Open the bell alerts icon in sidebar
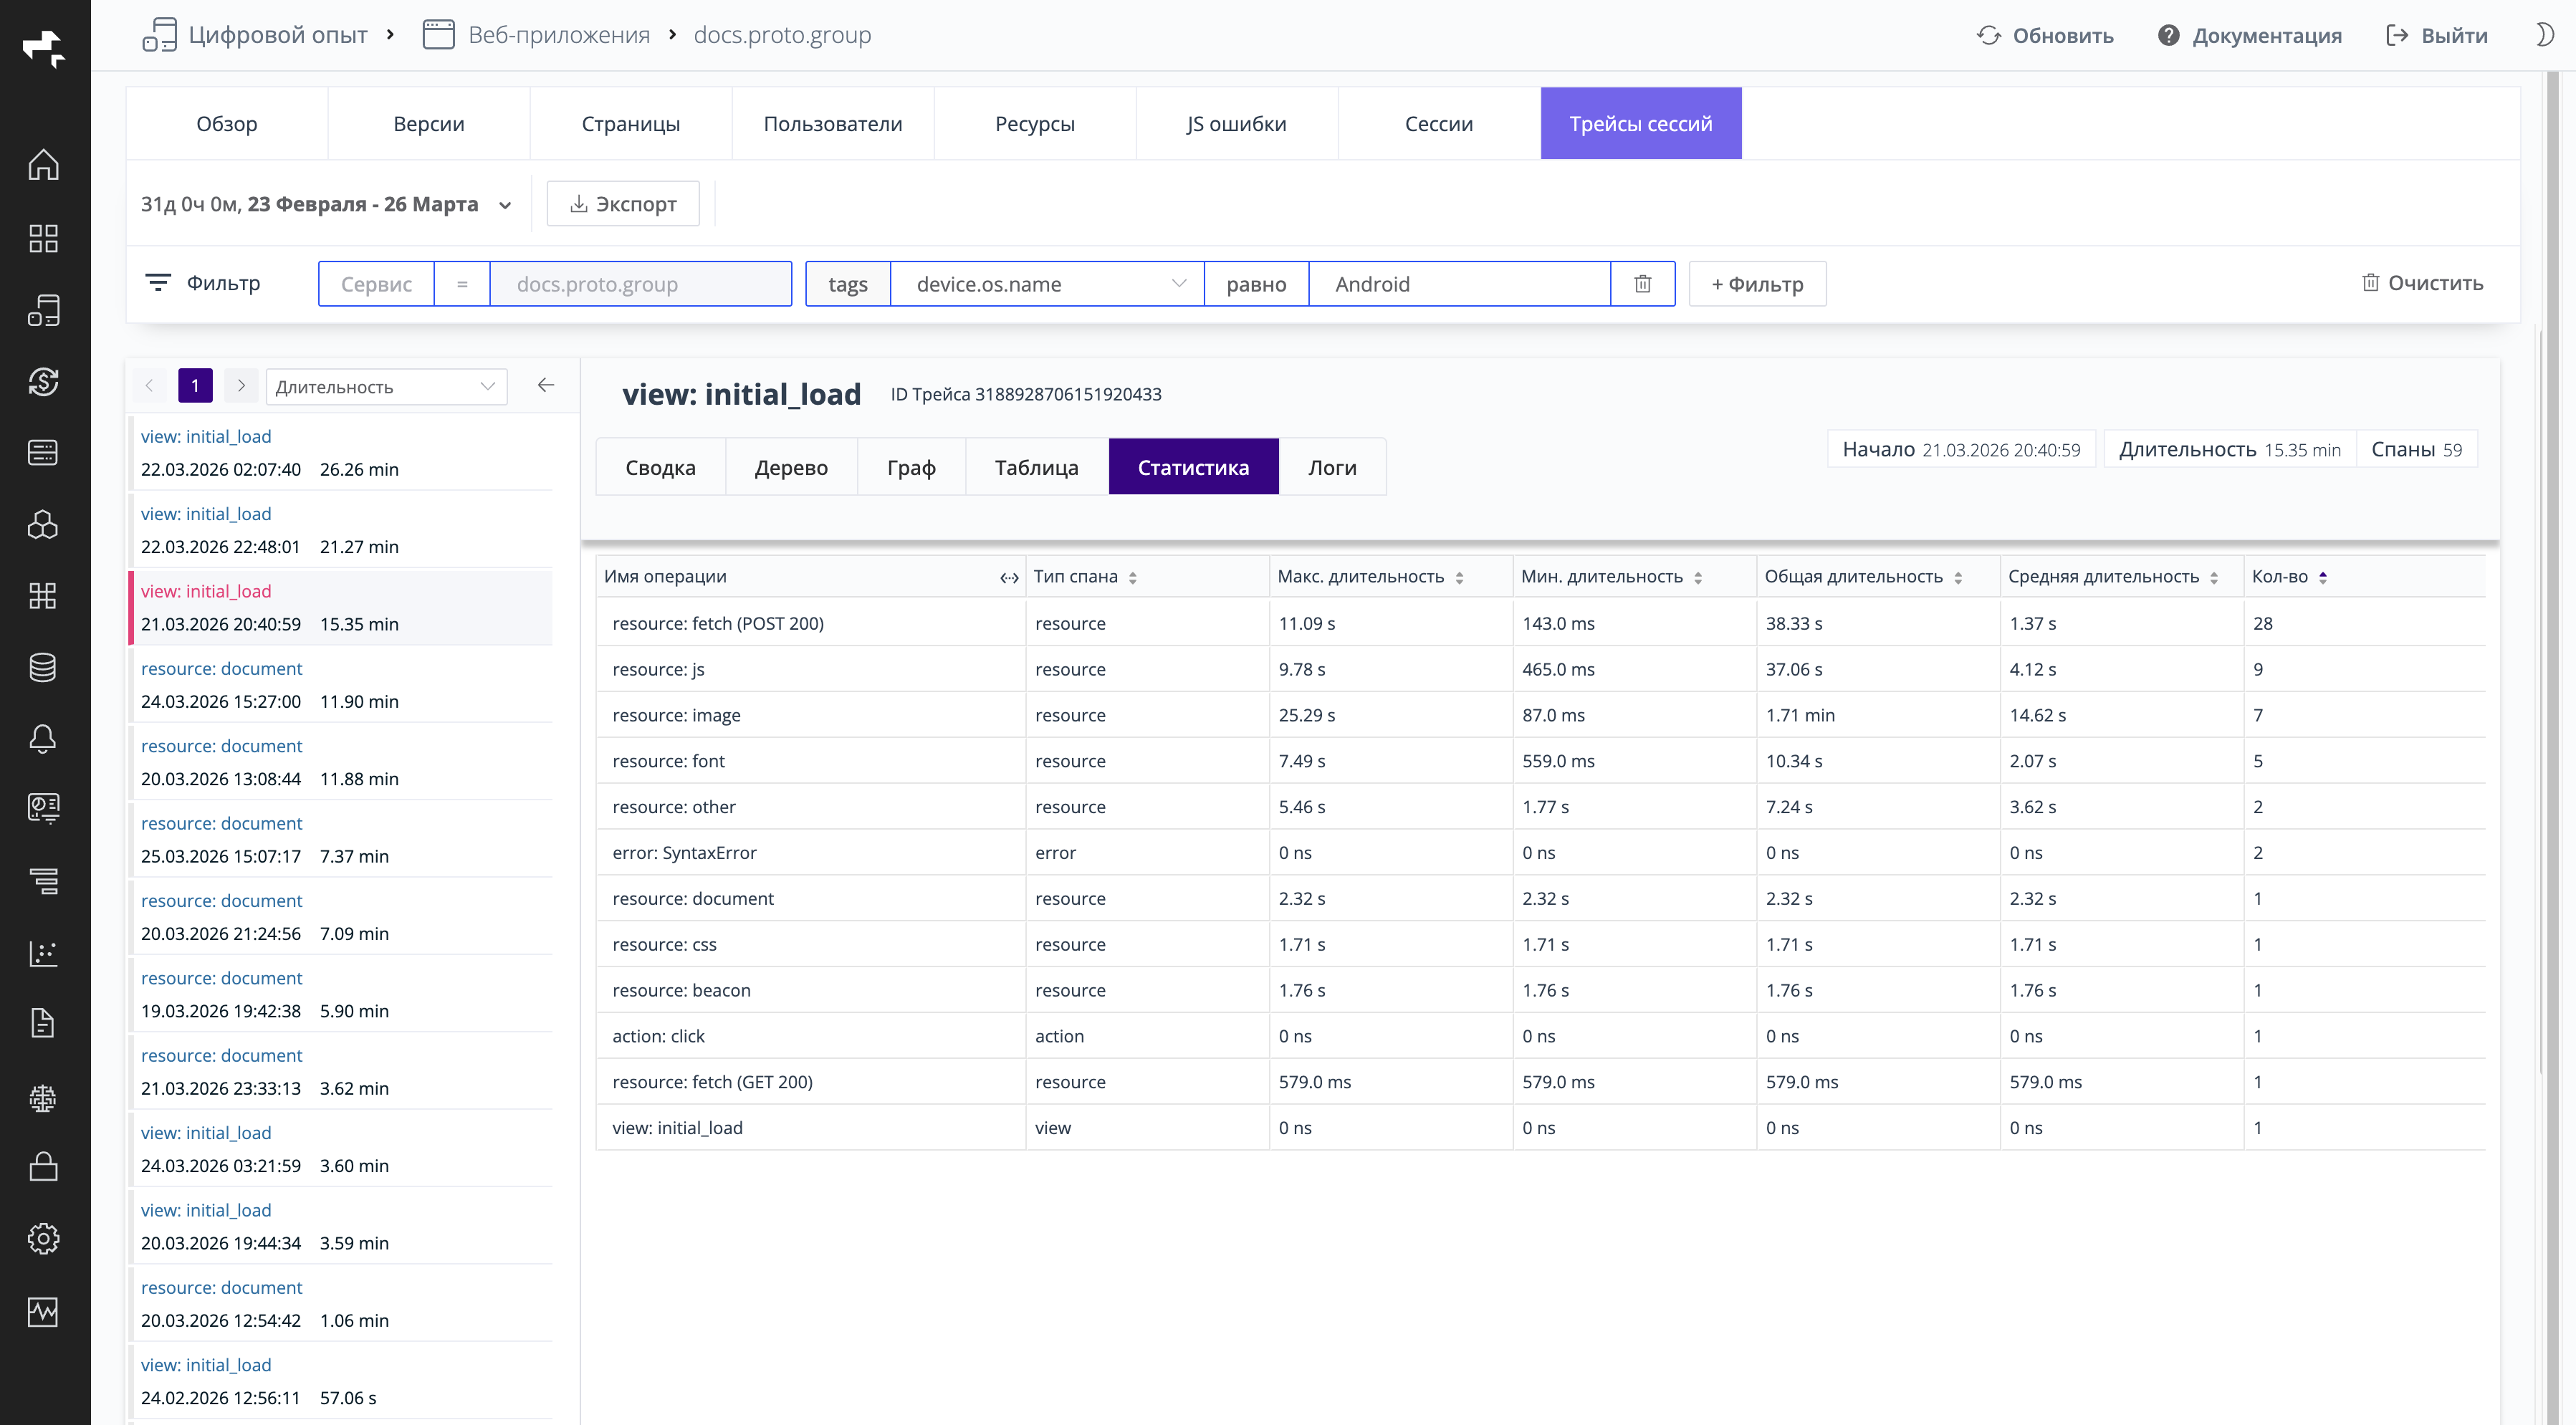 point(43,739)
